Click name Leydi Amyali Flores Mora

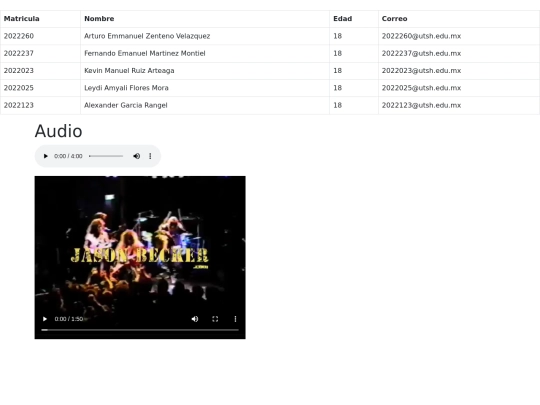click(x=126, y=88)
